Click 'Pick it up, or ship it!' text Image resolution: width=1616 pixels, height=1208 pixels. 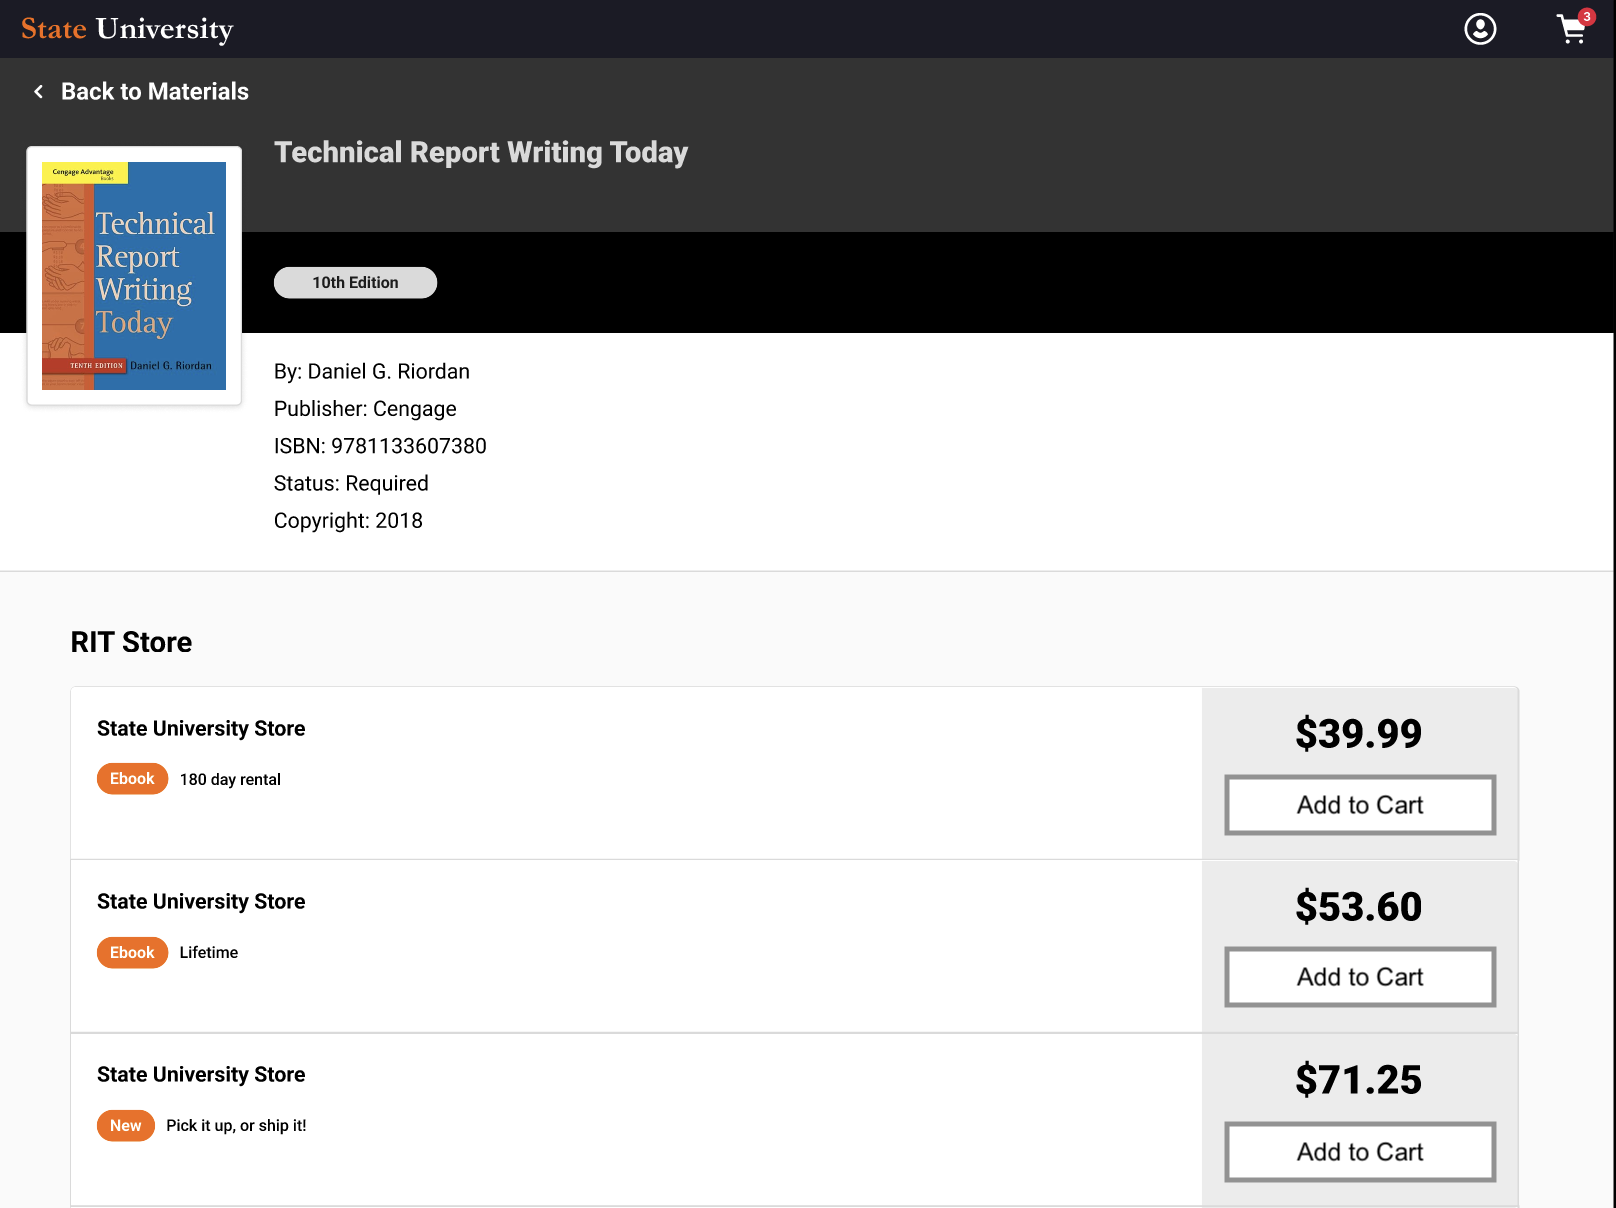(x=236, y=1126)
